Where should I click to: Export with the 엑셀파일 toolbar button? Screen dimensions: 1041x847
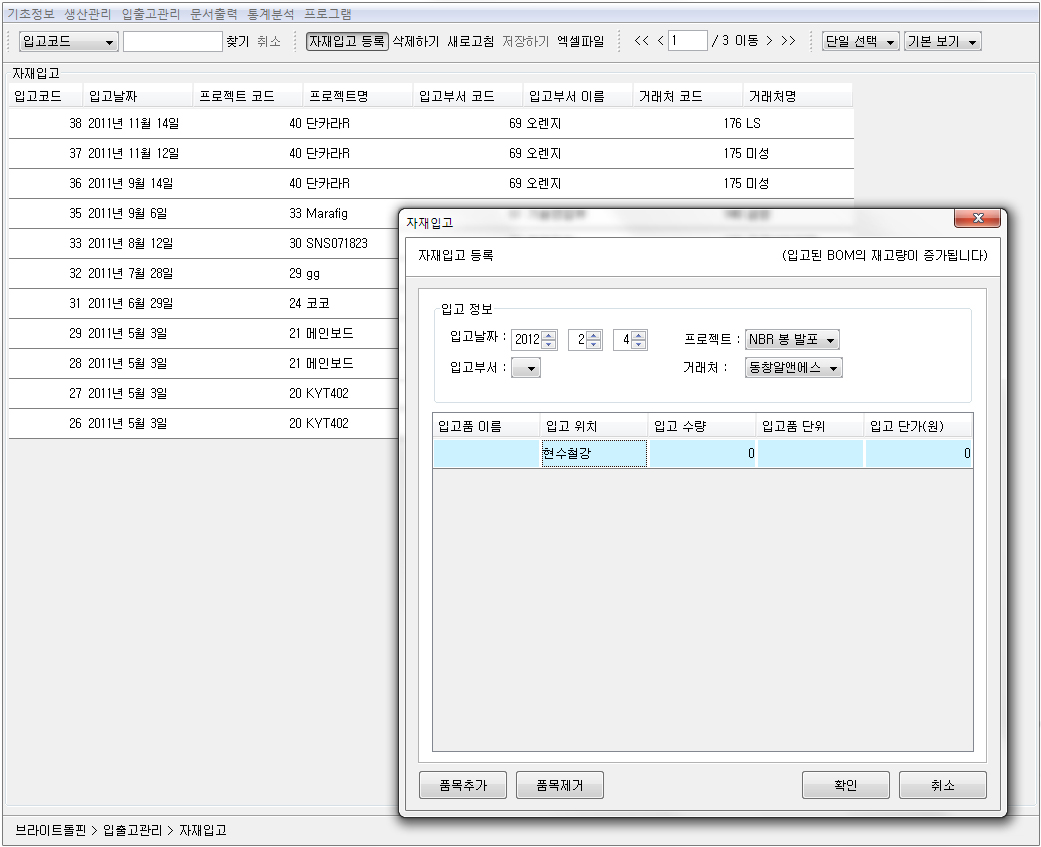pyautogui.click(x=580, y=41)
